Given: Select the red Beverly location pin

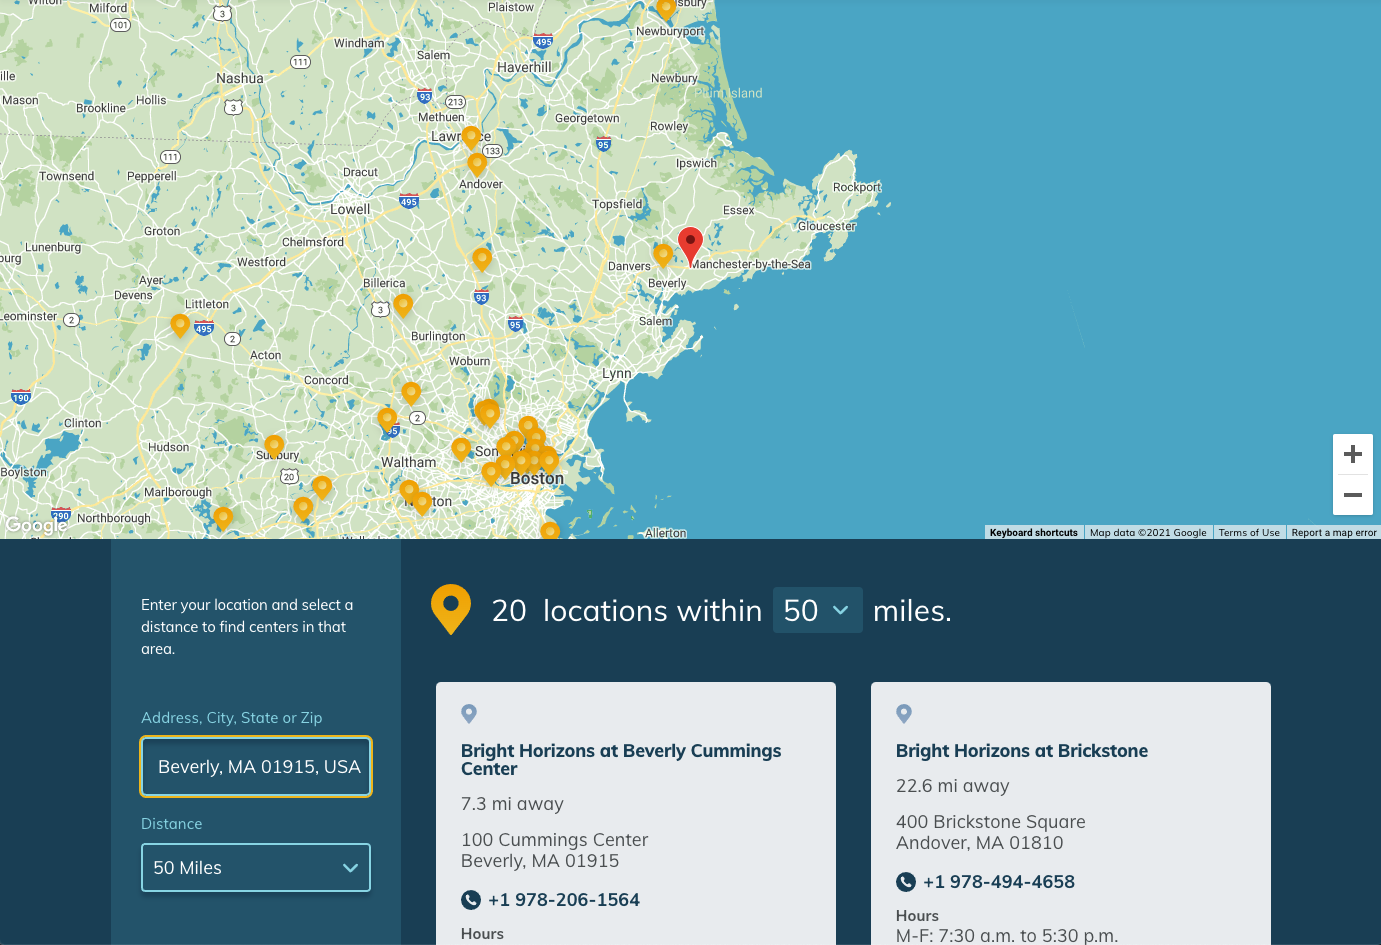Looking at the screenshot, I should coord(690,246).
